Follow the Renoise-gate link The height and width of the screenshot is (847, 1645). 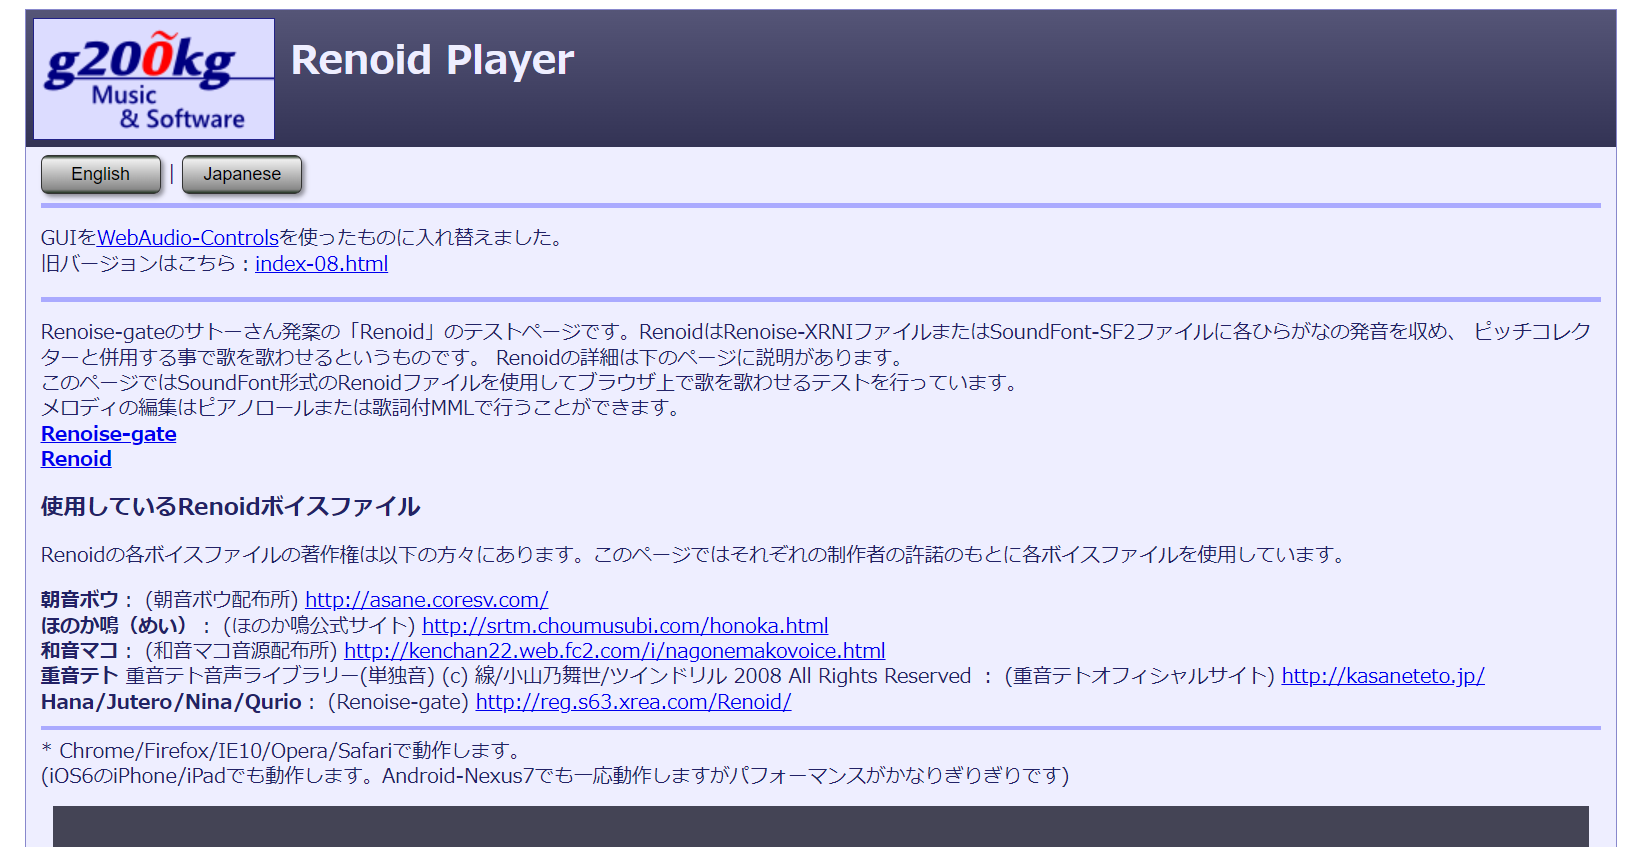coord(109,434)
